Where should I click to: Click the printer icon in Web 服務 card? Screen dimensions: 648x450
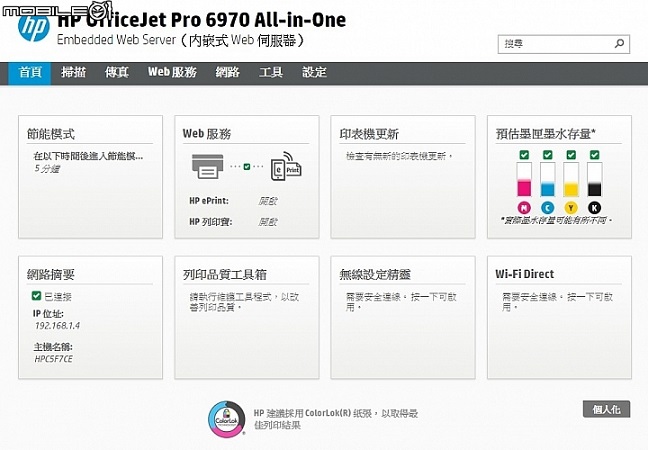pos(207,167)
